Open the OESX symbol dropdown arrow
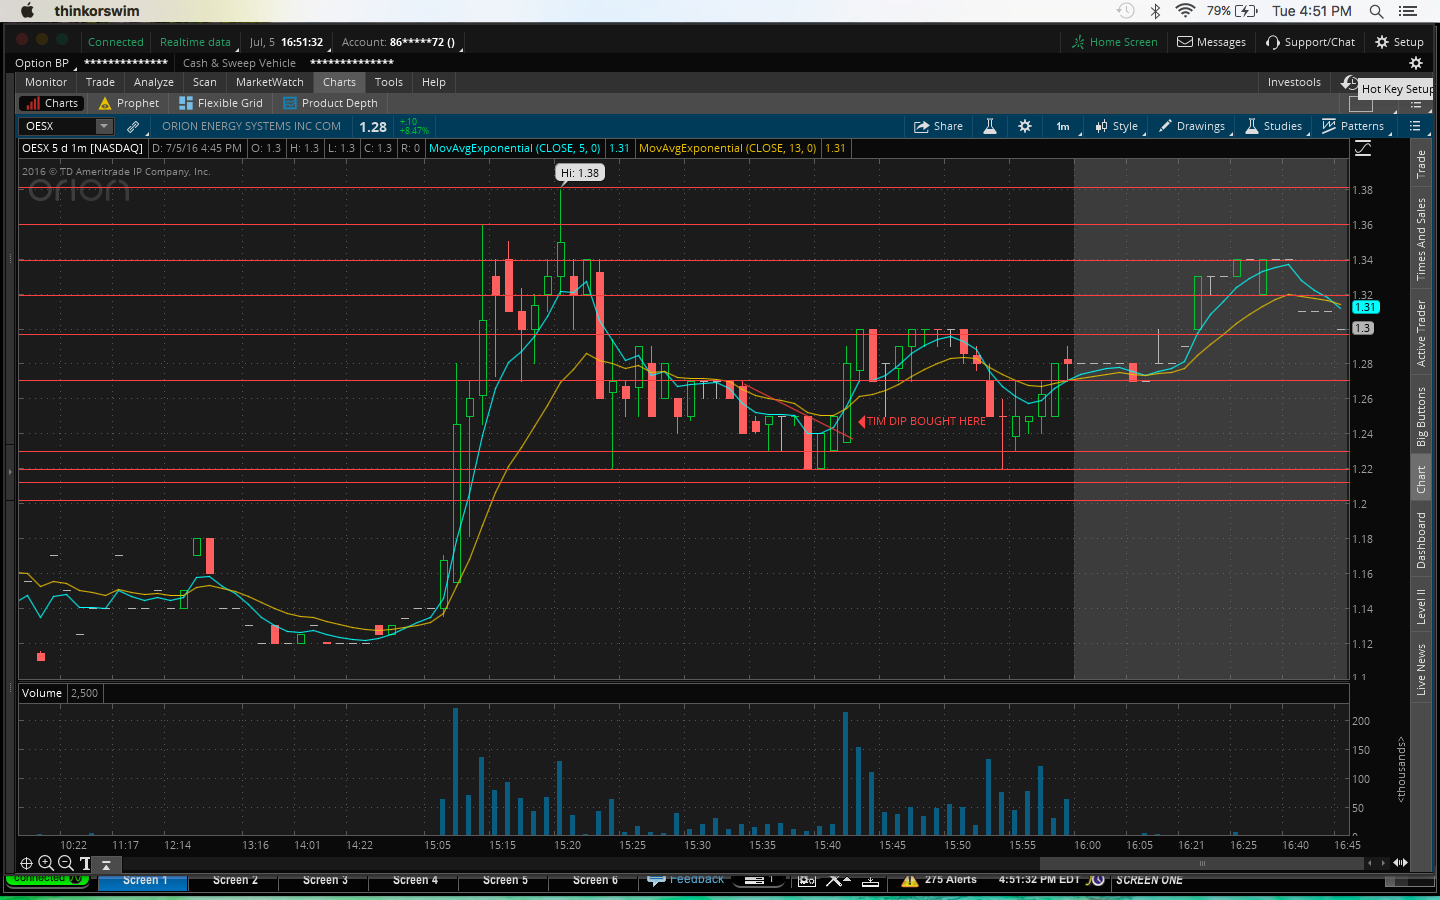This screenshot has height=900, width=1440. (x=104, y=126)
